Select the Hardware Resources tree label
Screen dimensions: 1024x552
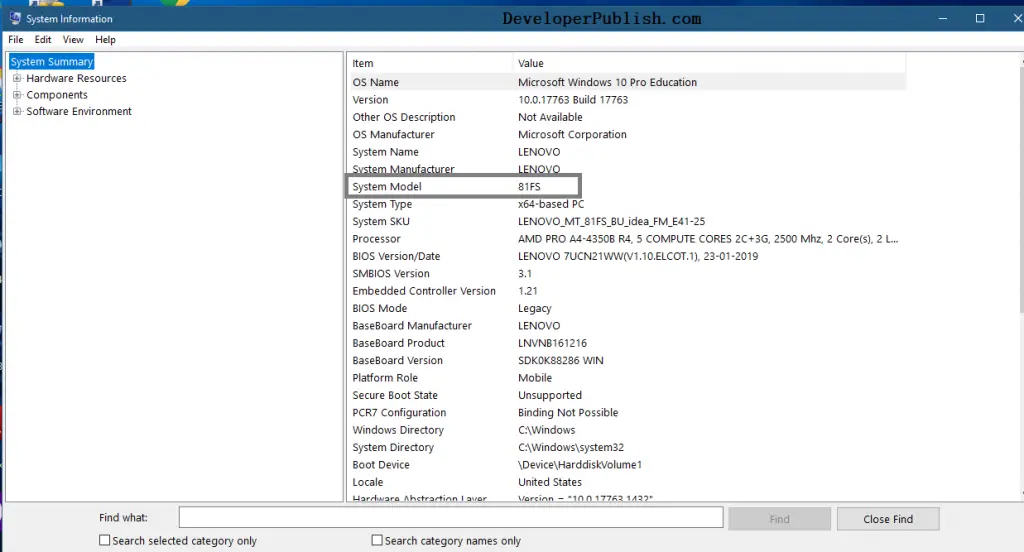pos(76,78)
